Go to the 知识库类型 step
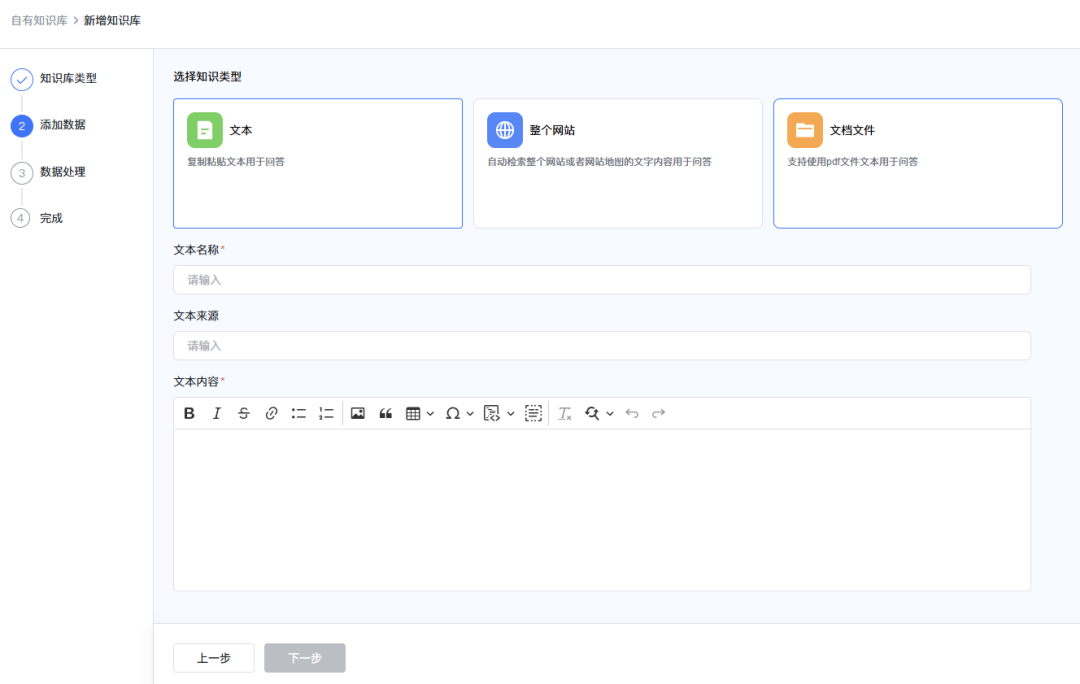The height and width of the screenshot is (684, 1080). [67, 78]
